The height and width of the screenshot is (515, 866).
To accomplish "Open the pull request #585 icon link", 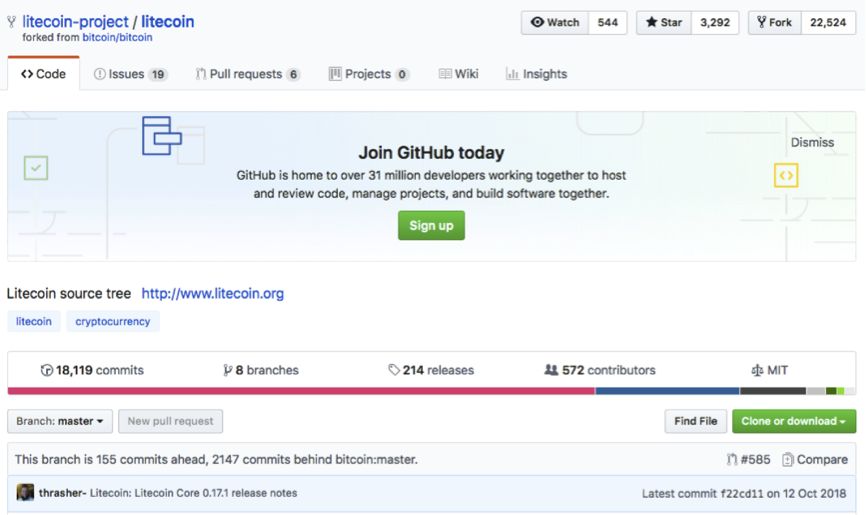I will click(732, 460).
